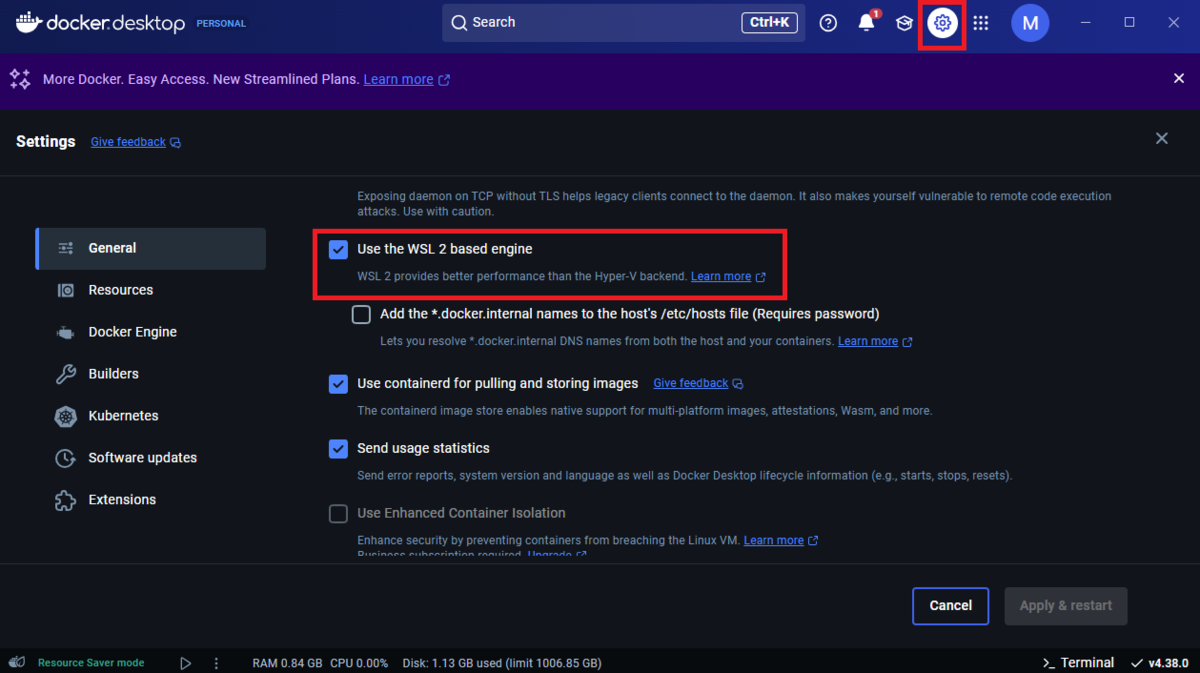Click the Resource Saver mode label
Screen dimensions: 1200x673
tap(91, 663)
